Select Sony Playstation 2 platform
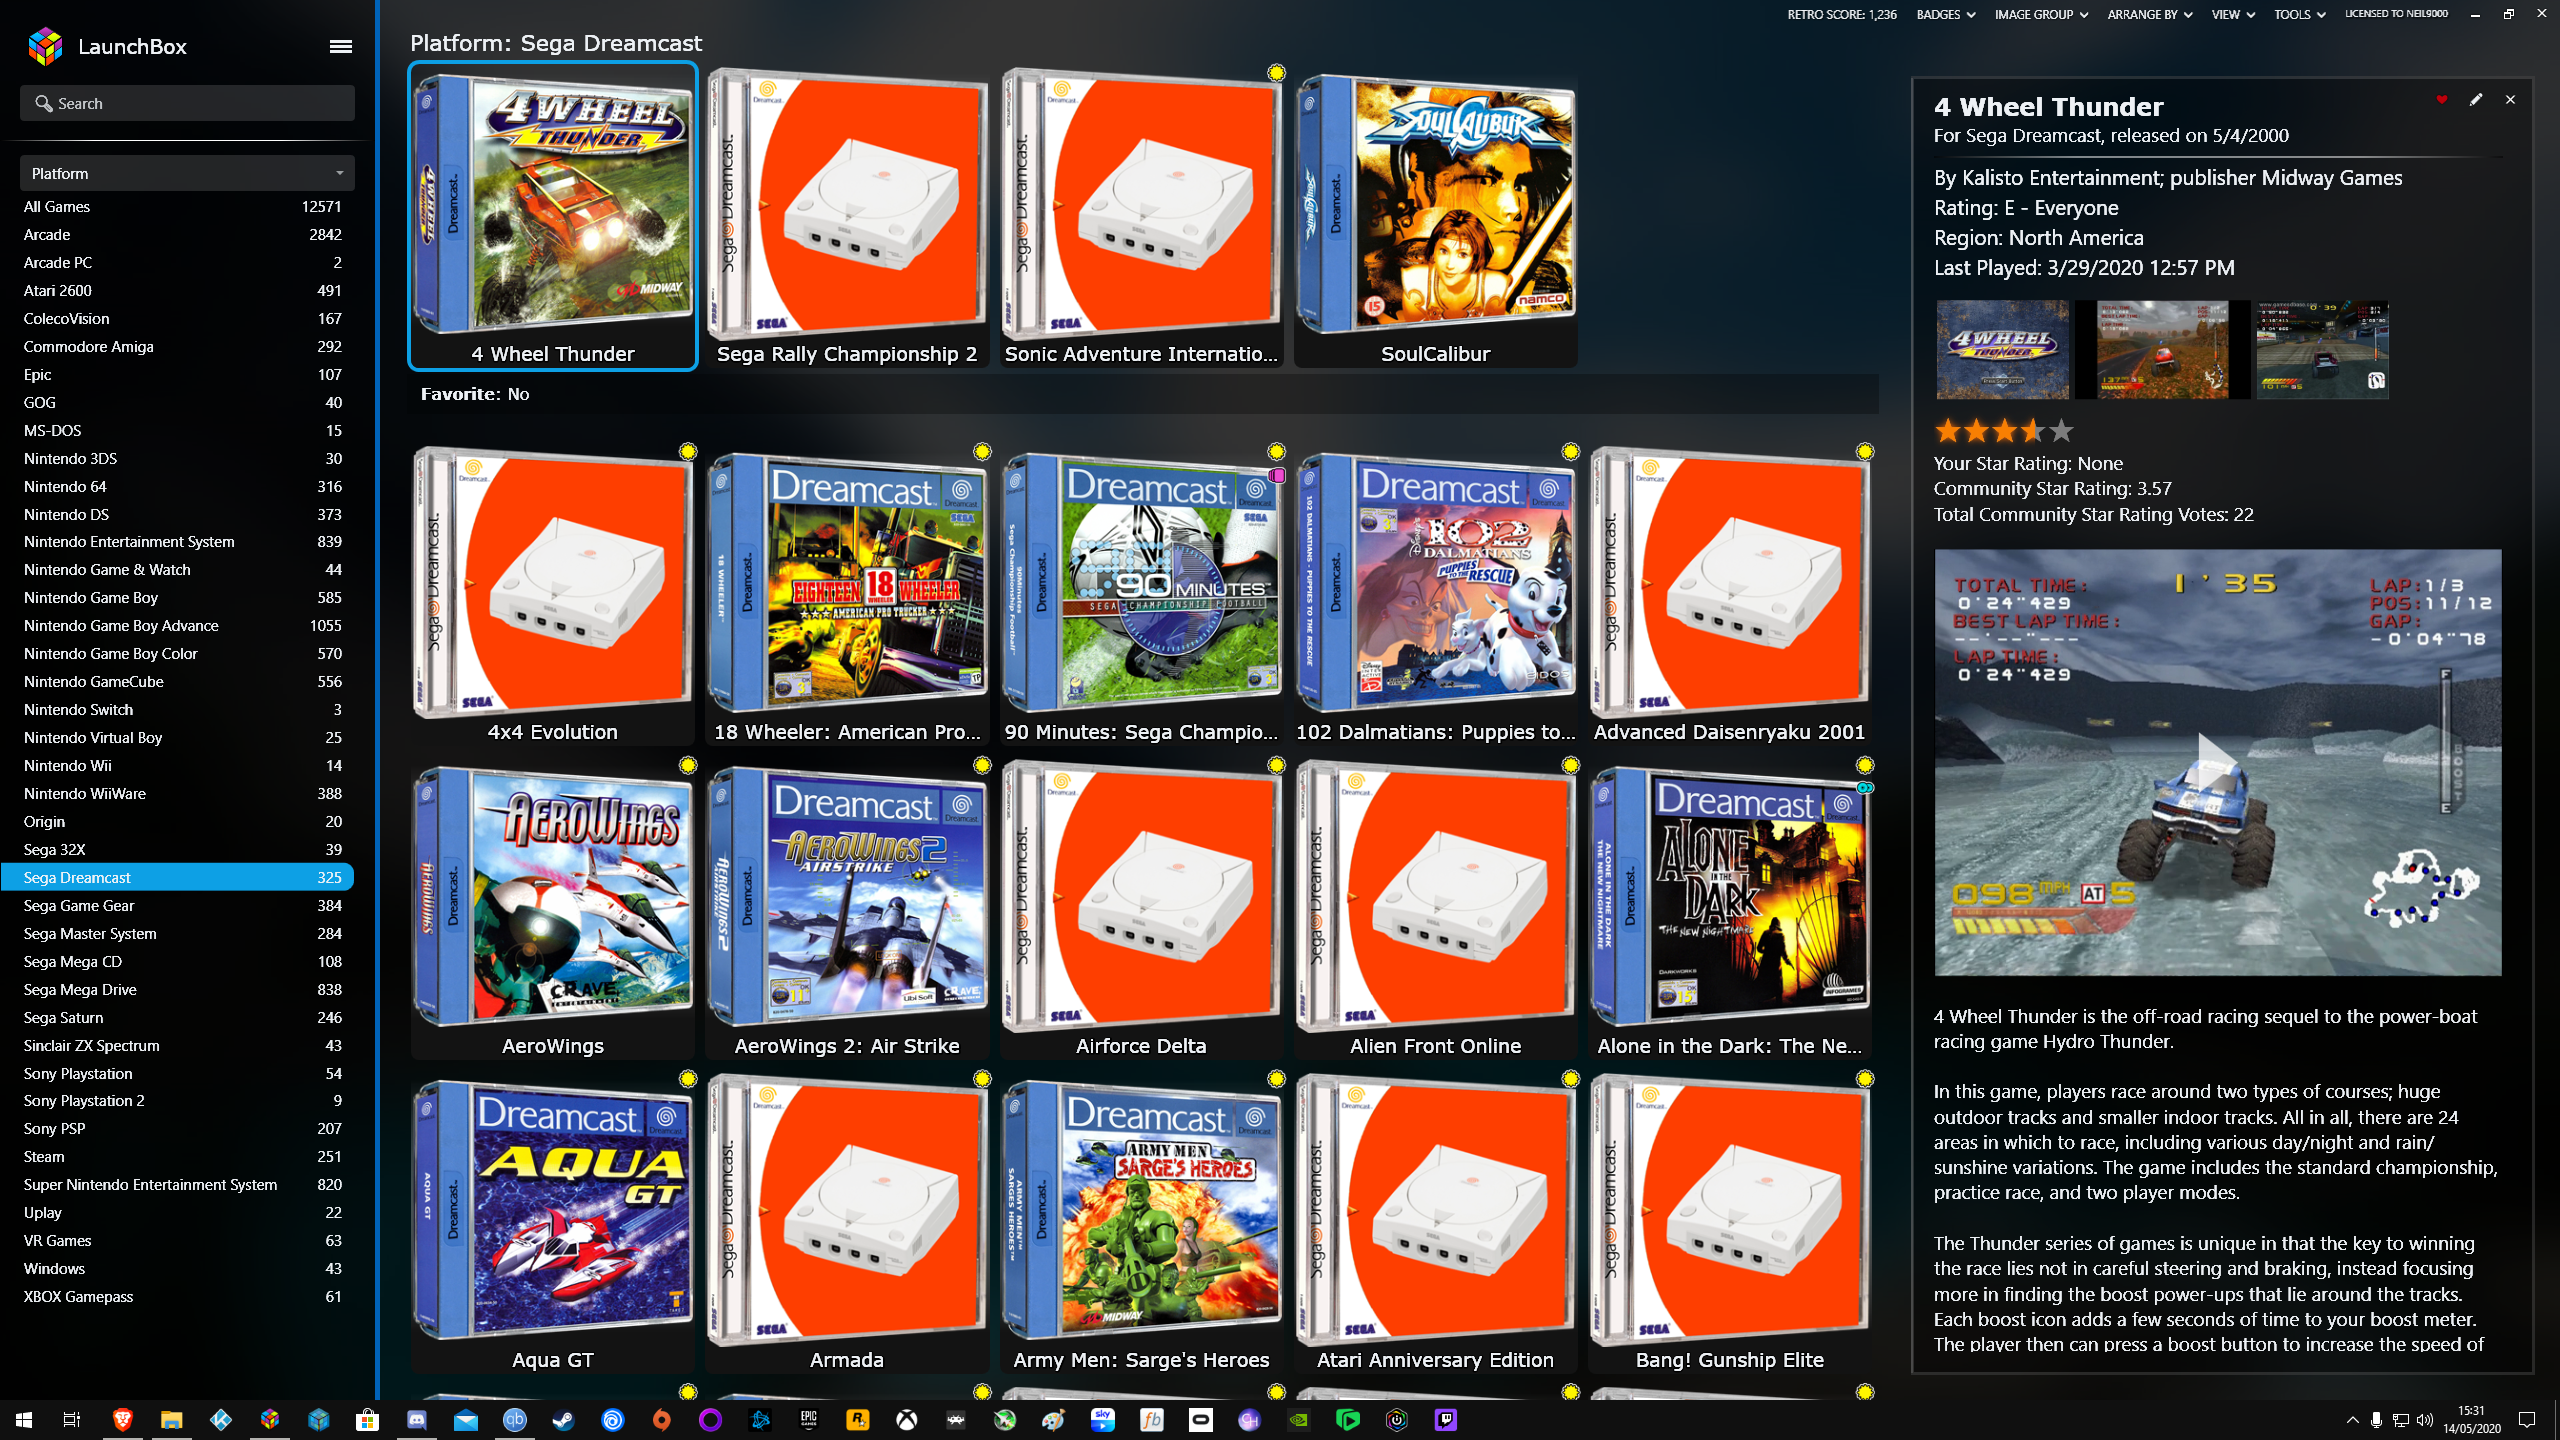 [x=177, y=1100]
